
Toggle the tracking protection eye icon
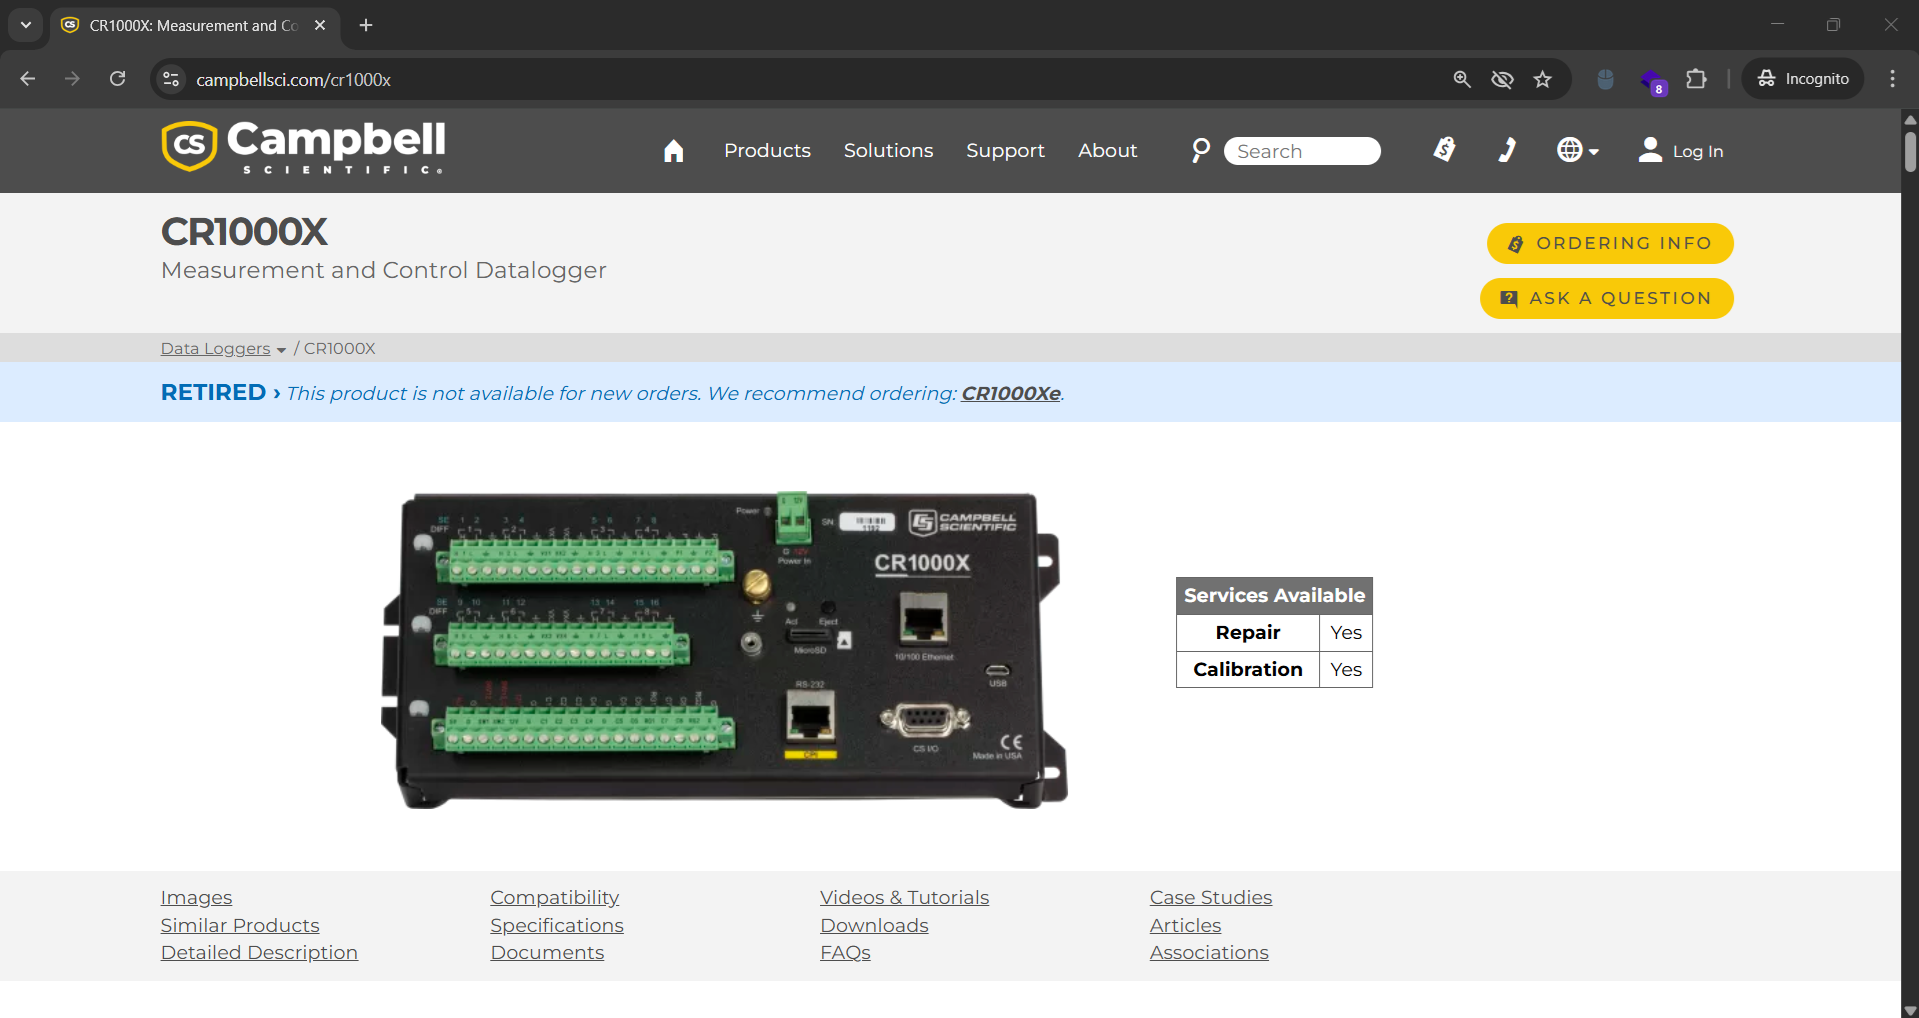point(1501,79)
